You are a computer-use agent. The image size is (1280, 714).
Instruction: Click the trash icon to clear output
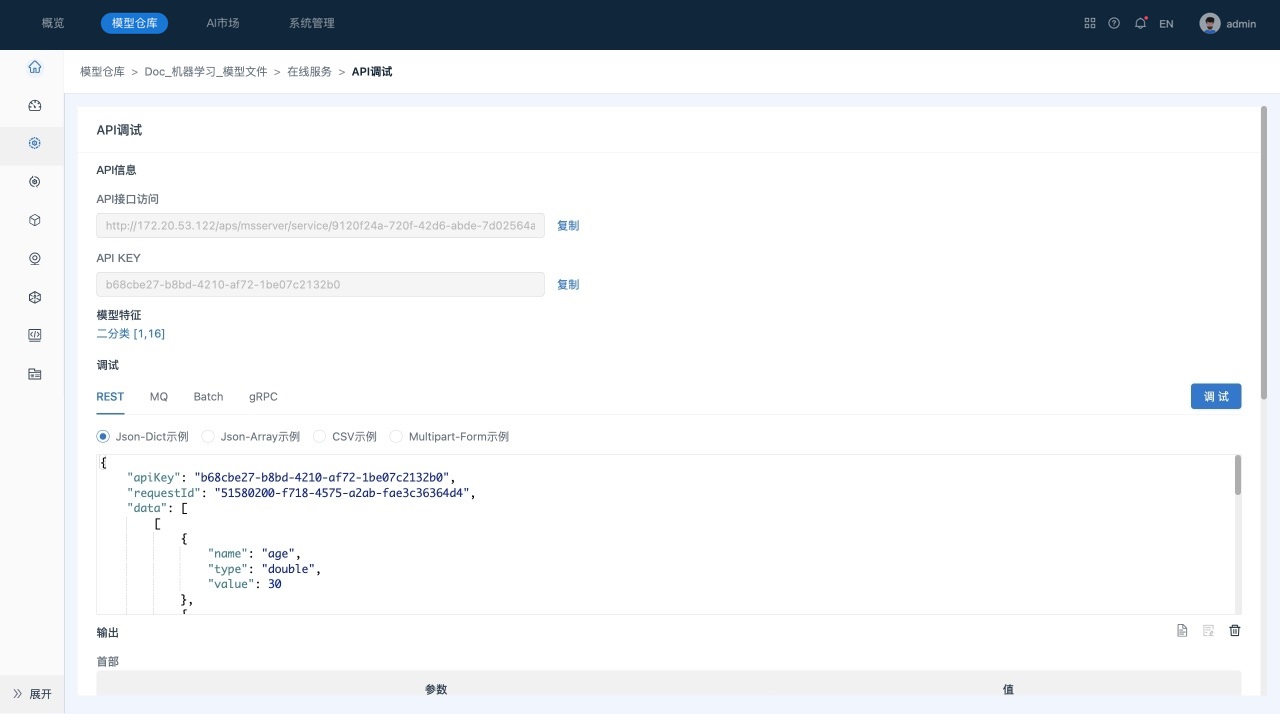[1234, 630]
